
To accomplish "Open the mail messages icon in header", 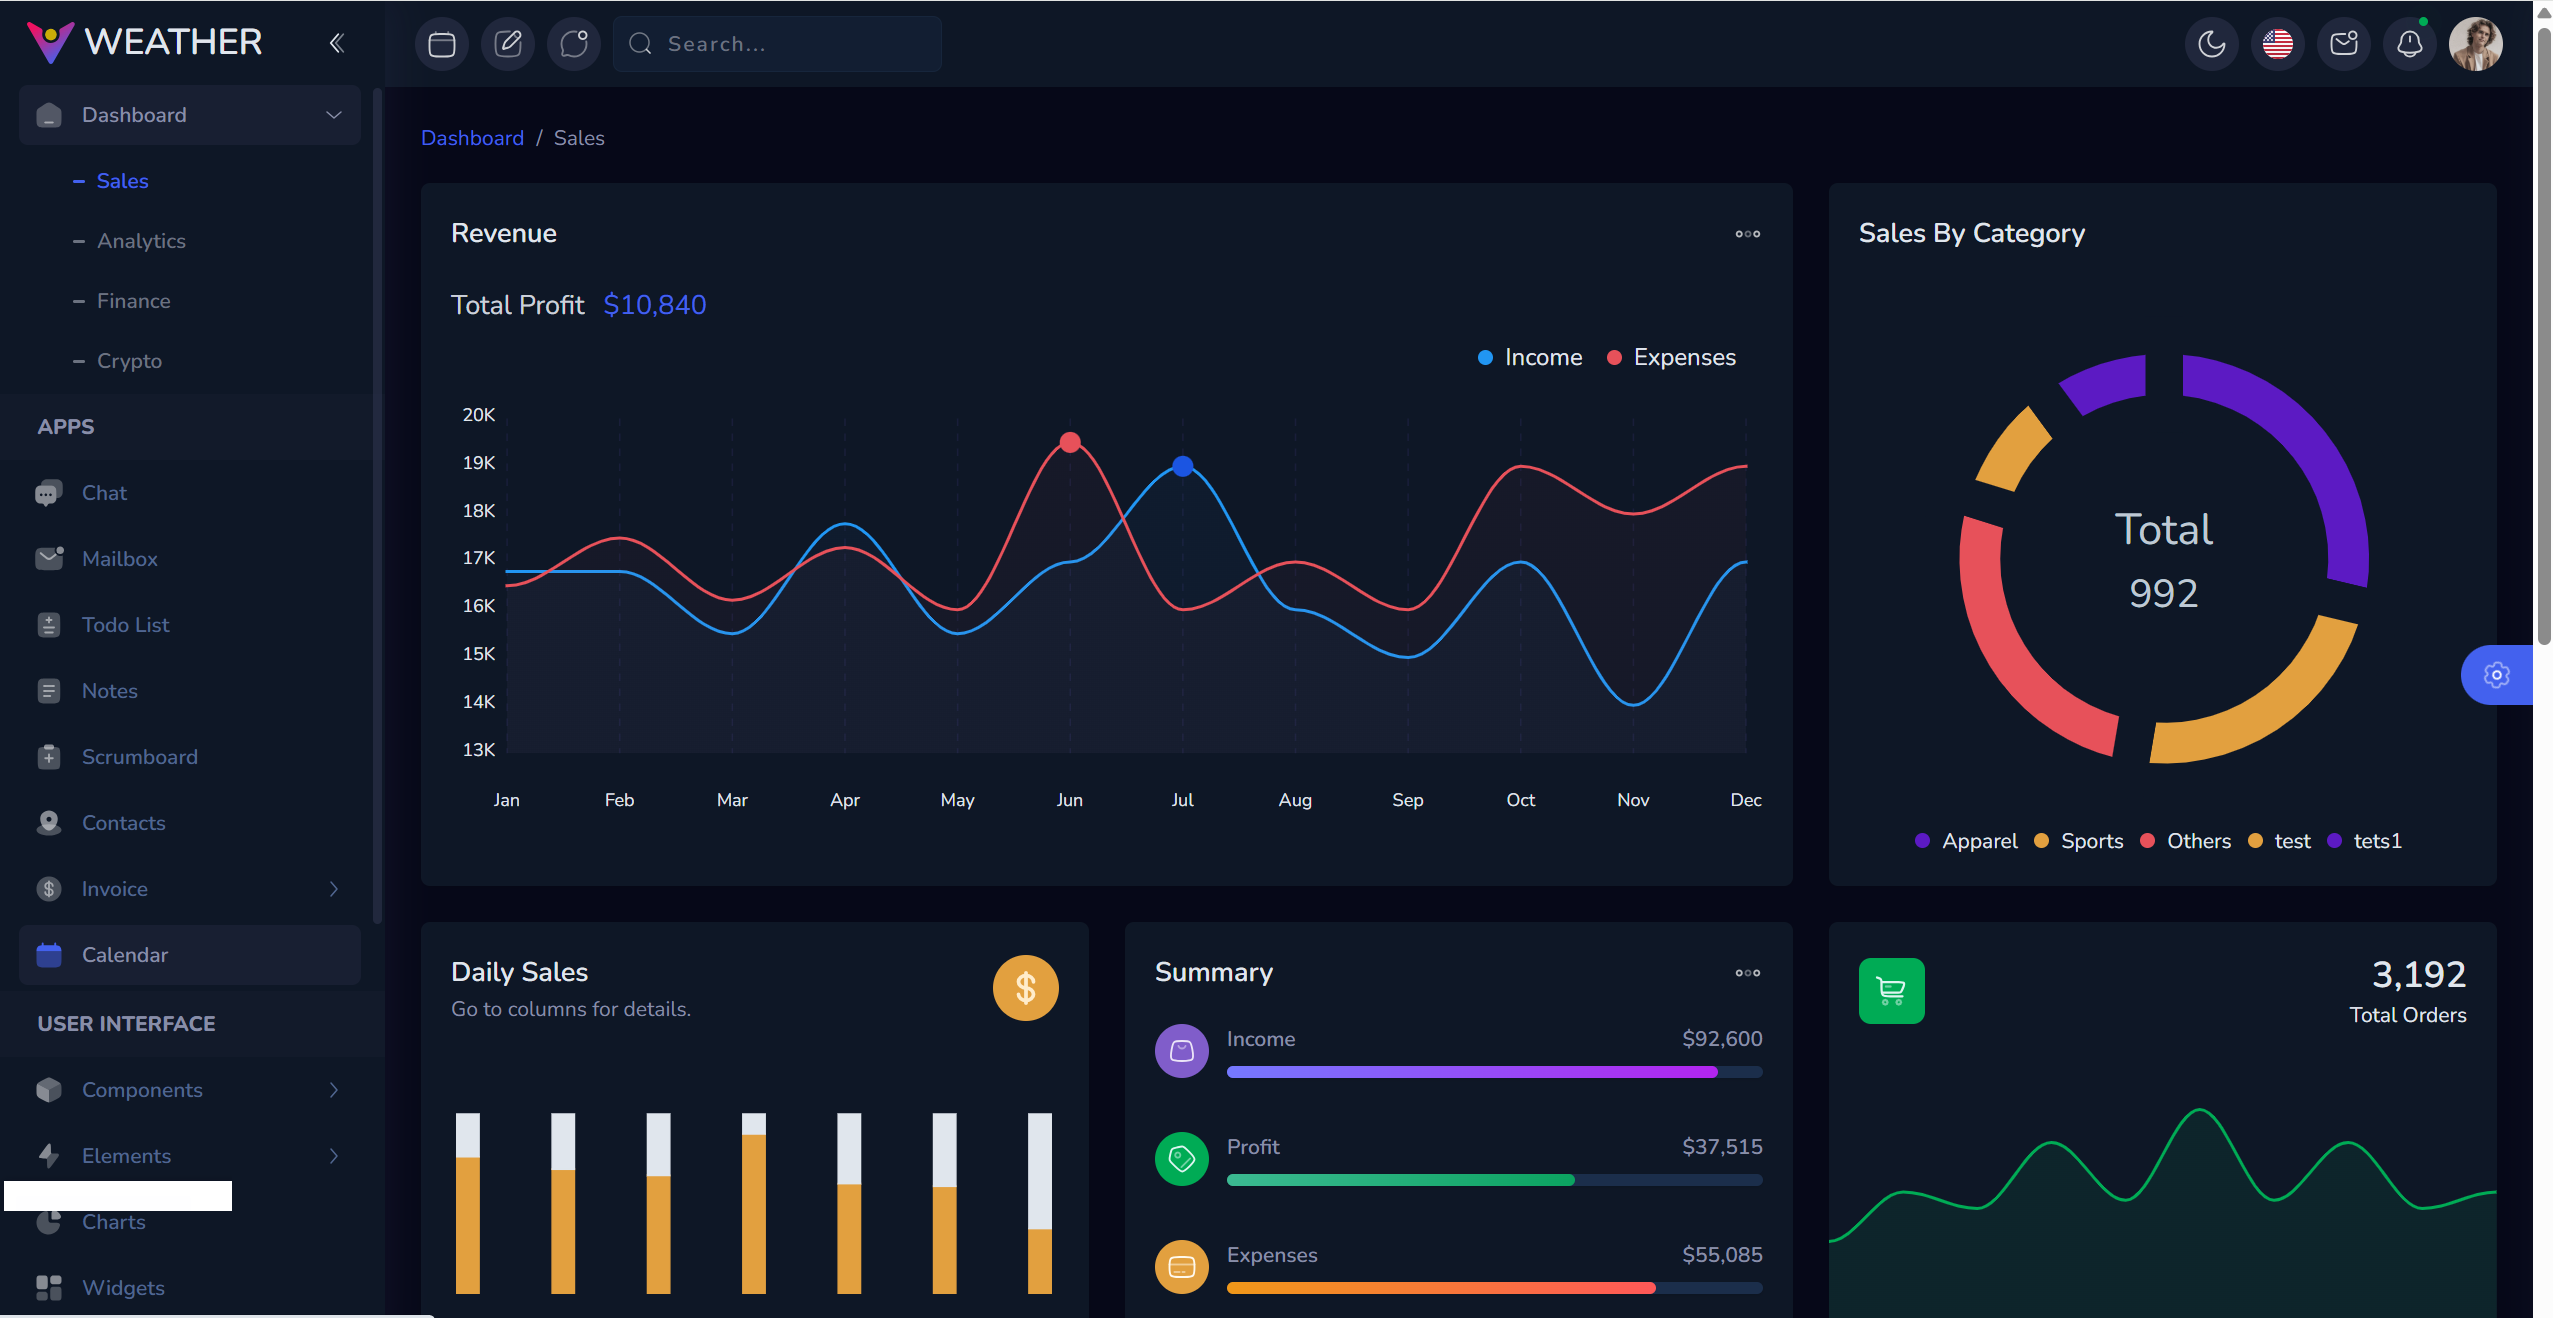I will 2344,44.
